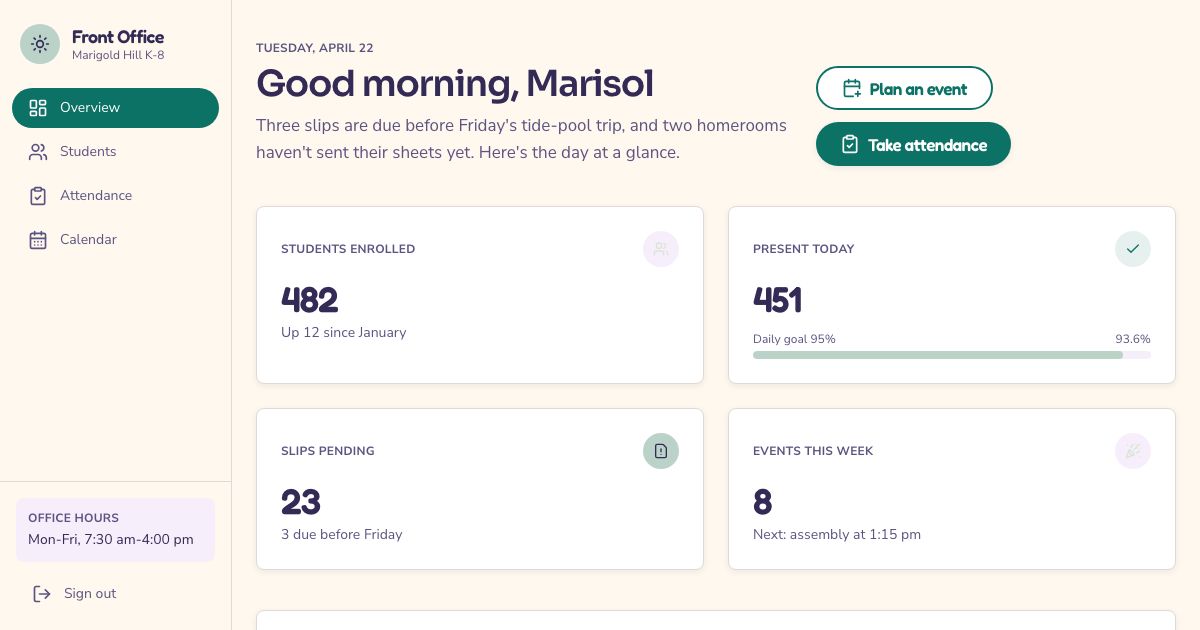Image resolution: width=1200 pixels, height=630 pixels.
Task: Click the 93.6% attendance percentage
Action: (1133, 339)
